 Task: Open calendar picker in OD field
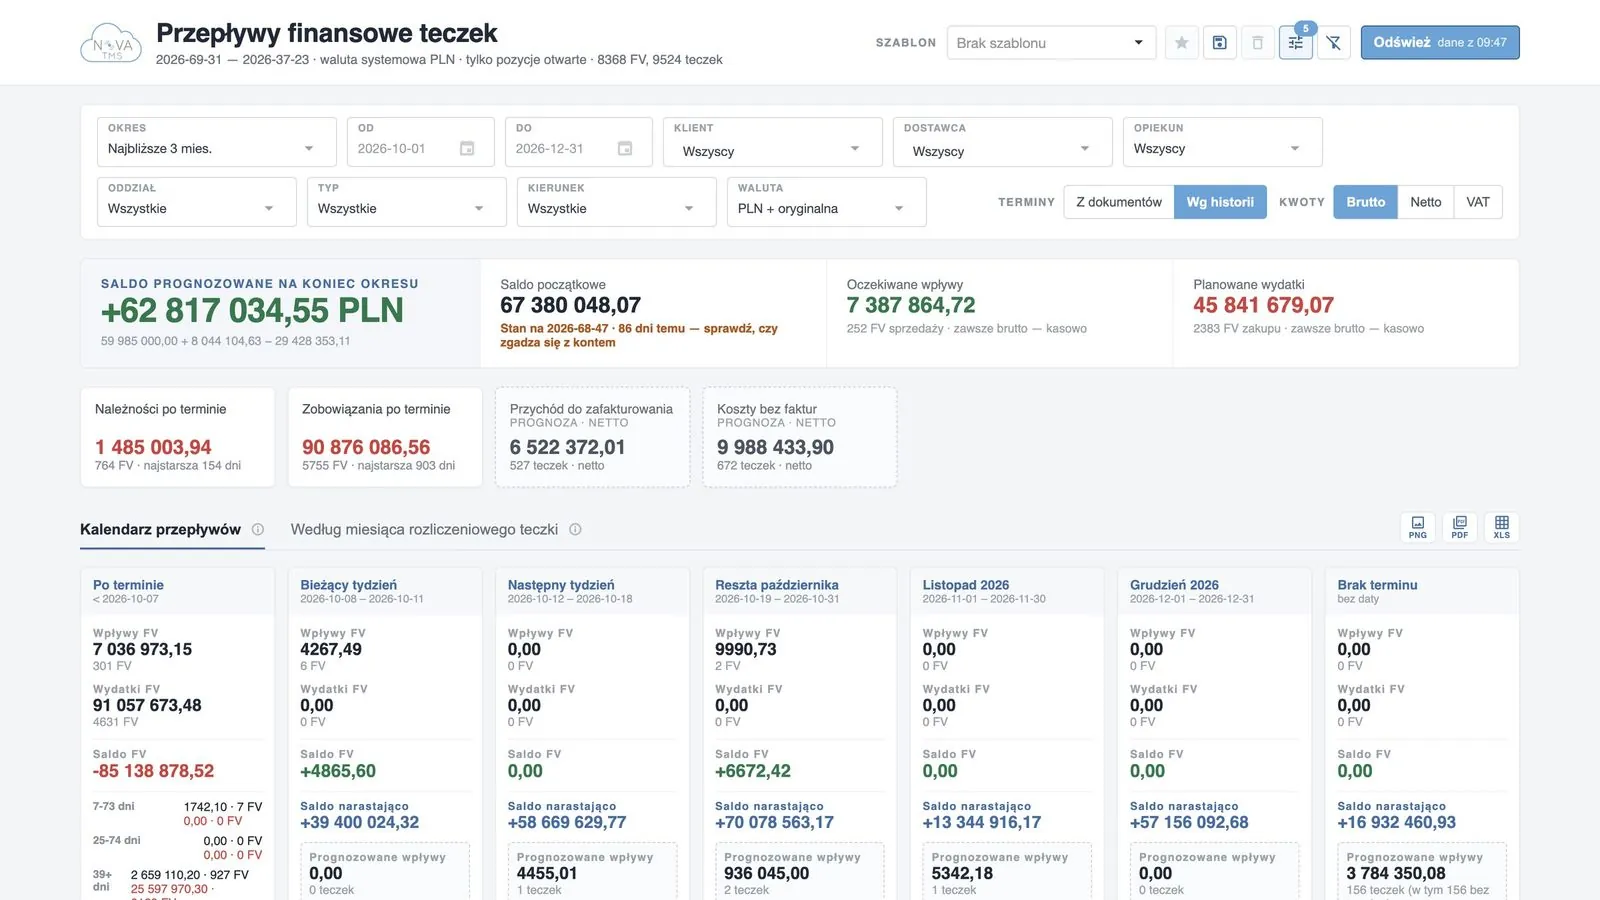point(467,148)
